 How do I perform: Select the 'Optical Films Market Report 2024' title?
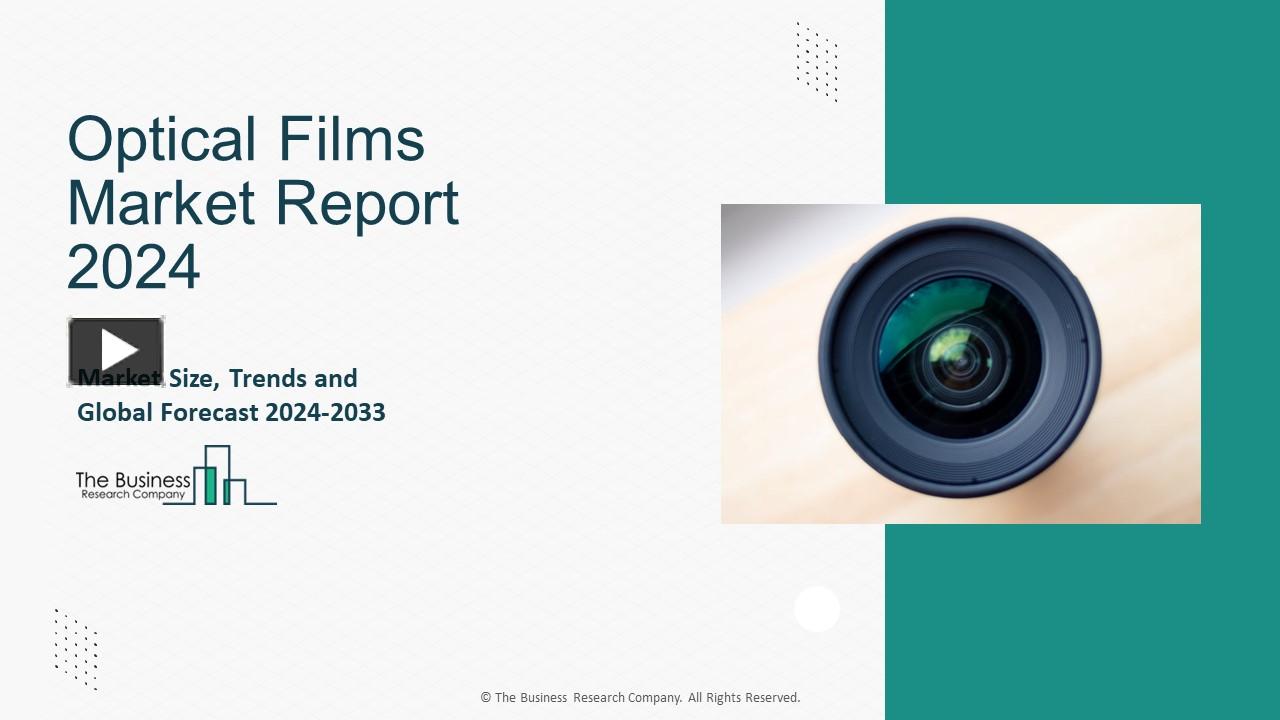[262, 203]
